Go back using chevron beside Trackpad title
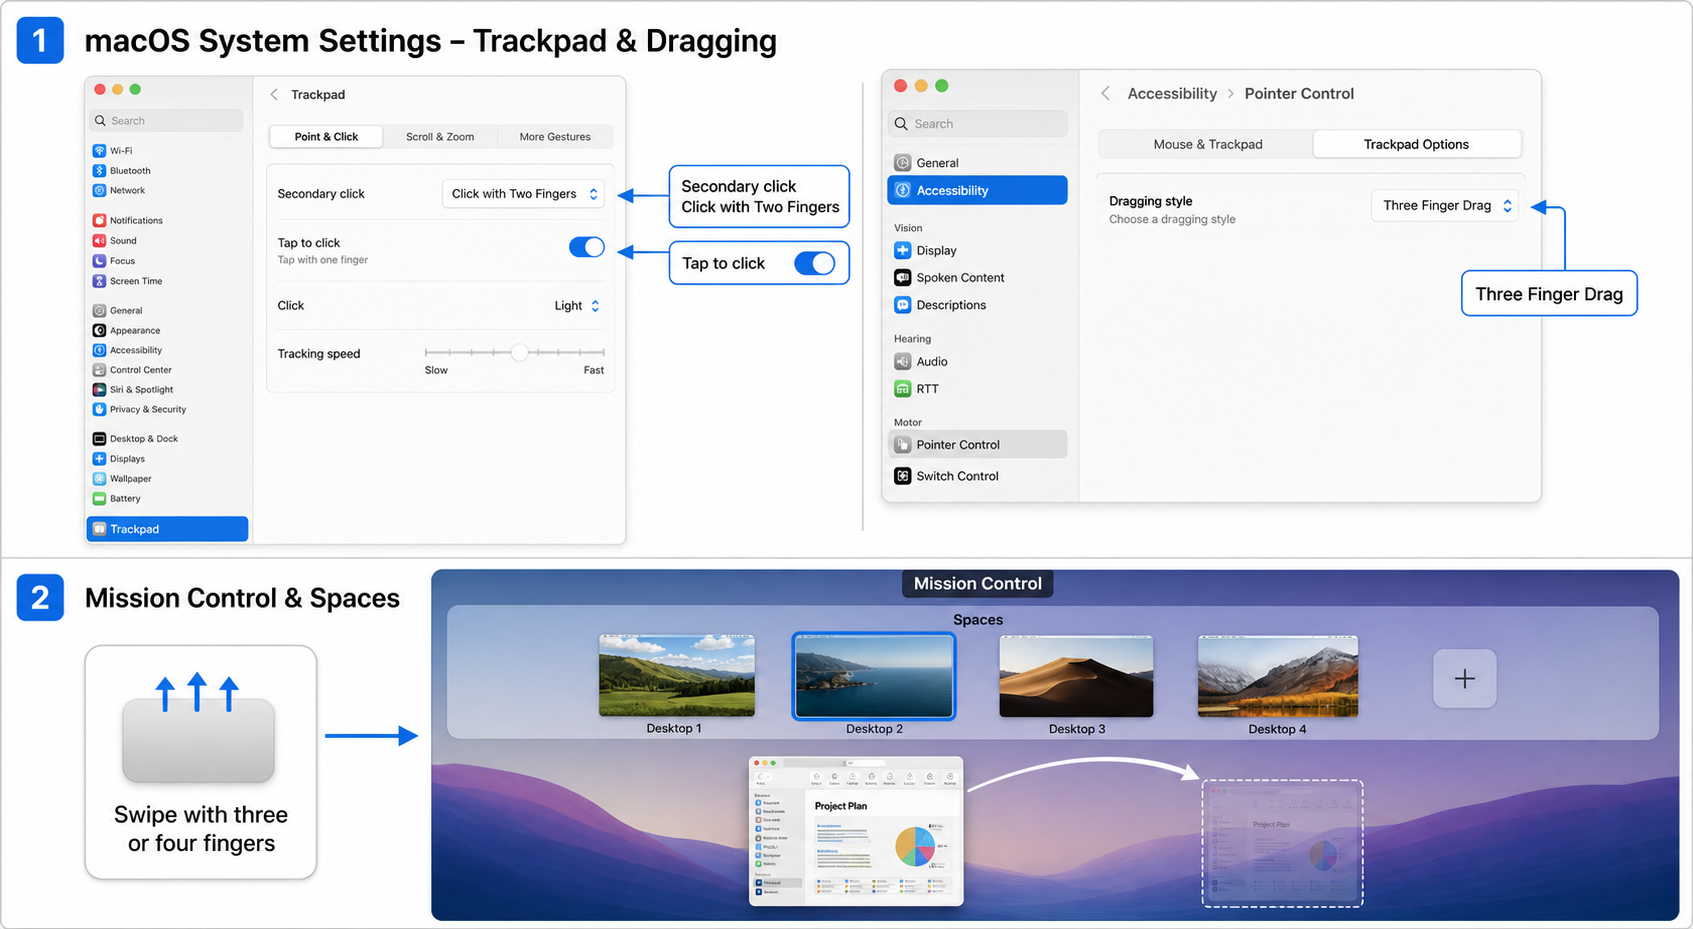The image size is (1693, 929). pyautogui.click(x=274, y=94)
